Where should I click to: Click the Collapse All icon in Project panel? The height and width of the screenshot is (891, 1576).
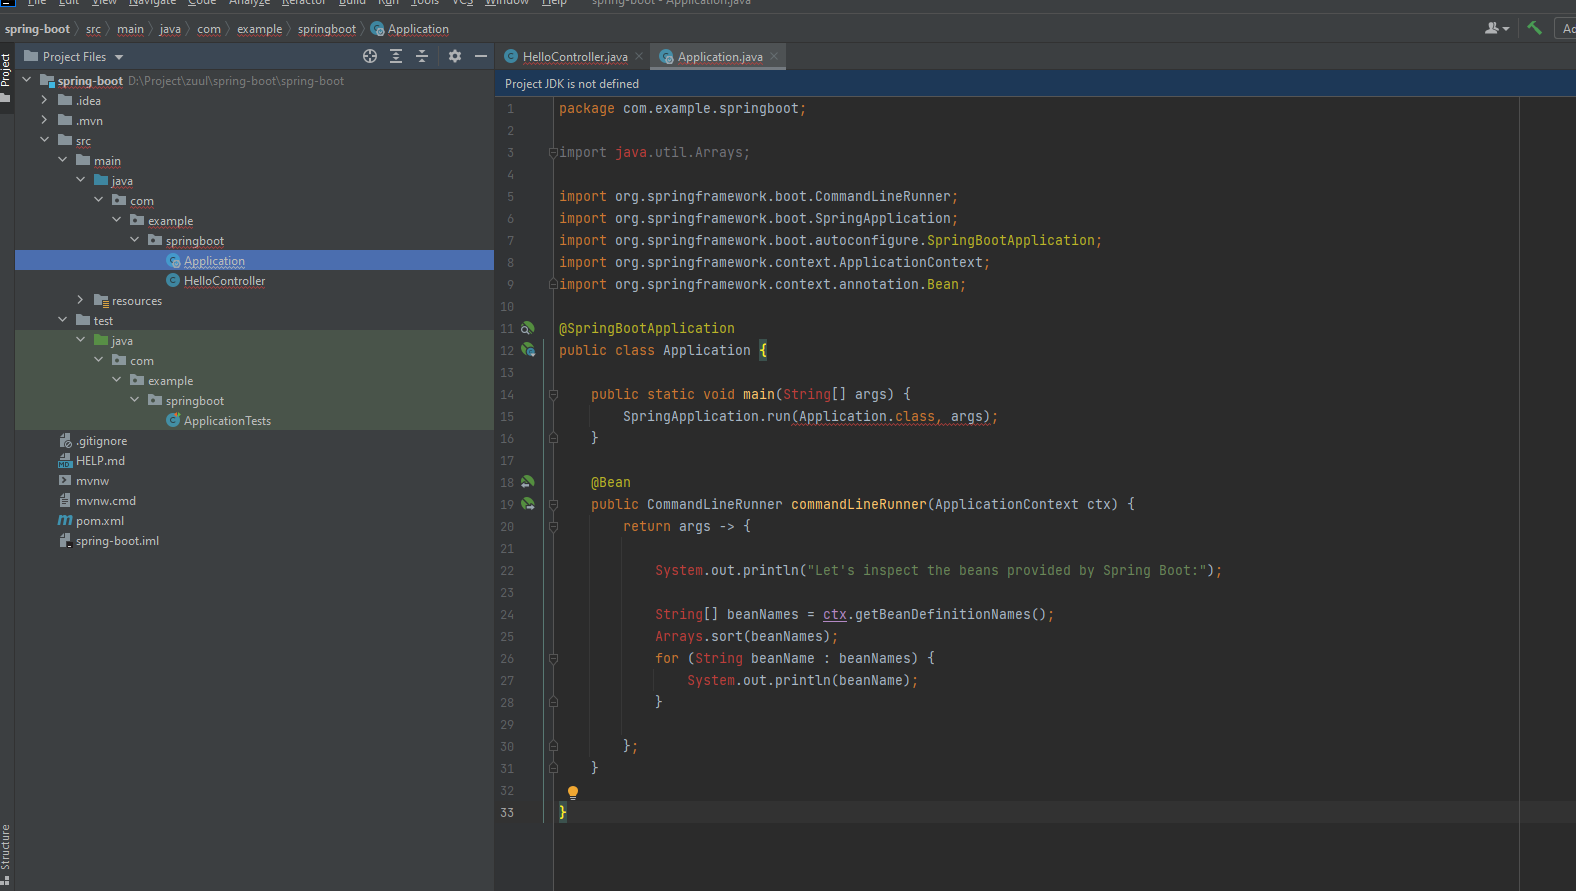(x=422, y=56)
